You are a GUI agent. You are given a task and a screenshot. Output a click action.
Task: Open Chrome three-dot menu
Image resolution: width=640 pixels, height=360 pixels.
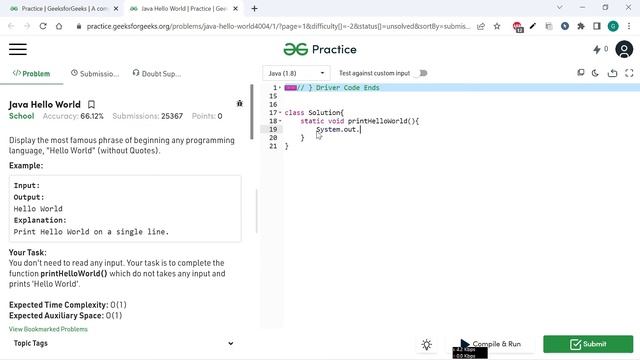[629, 26]
